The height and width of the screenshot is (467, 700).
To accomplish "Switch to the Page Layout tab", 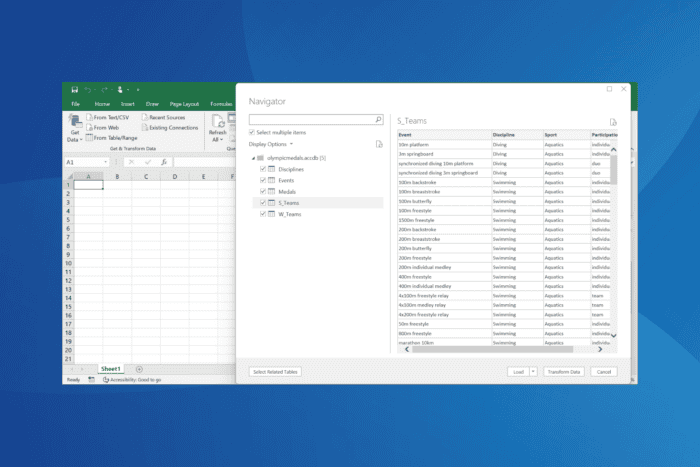I will click(x=184, y=104).
